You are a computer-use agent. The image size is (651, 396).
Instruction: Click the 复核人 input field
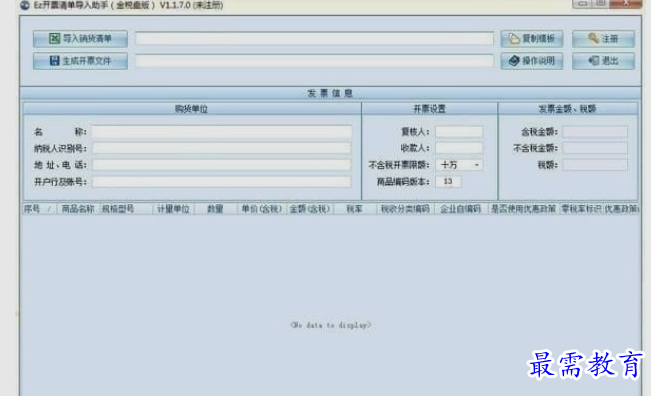(x=459, y=132)
